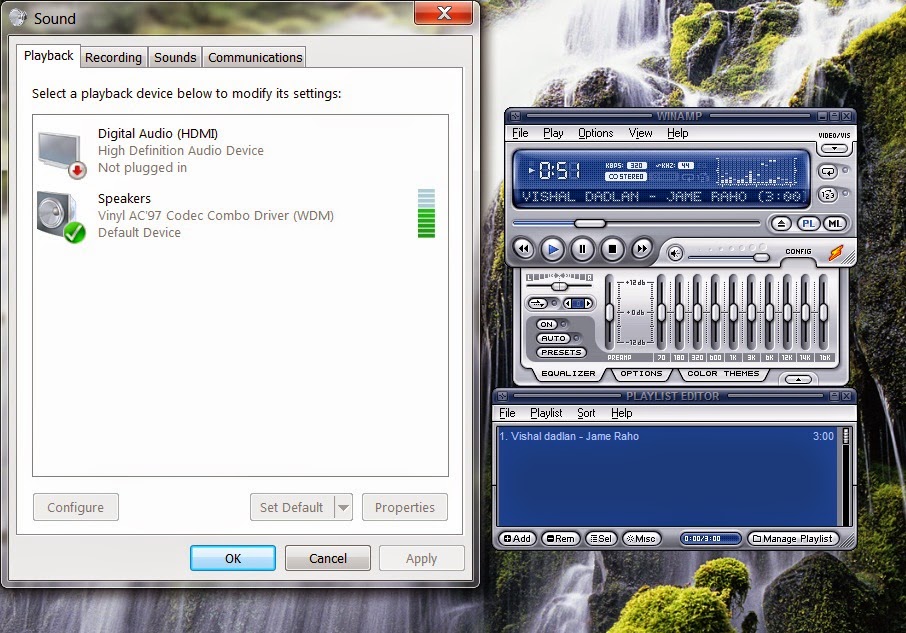Open the Manage Playlist button
The image size is (906, 633).
tap(793, 538)
